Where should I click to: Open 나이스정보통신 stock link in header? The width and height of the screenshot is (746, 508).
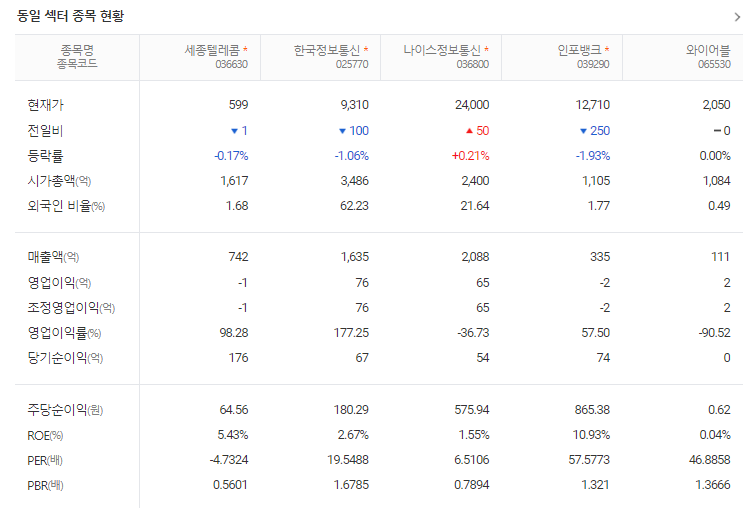442,50
